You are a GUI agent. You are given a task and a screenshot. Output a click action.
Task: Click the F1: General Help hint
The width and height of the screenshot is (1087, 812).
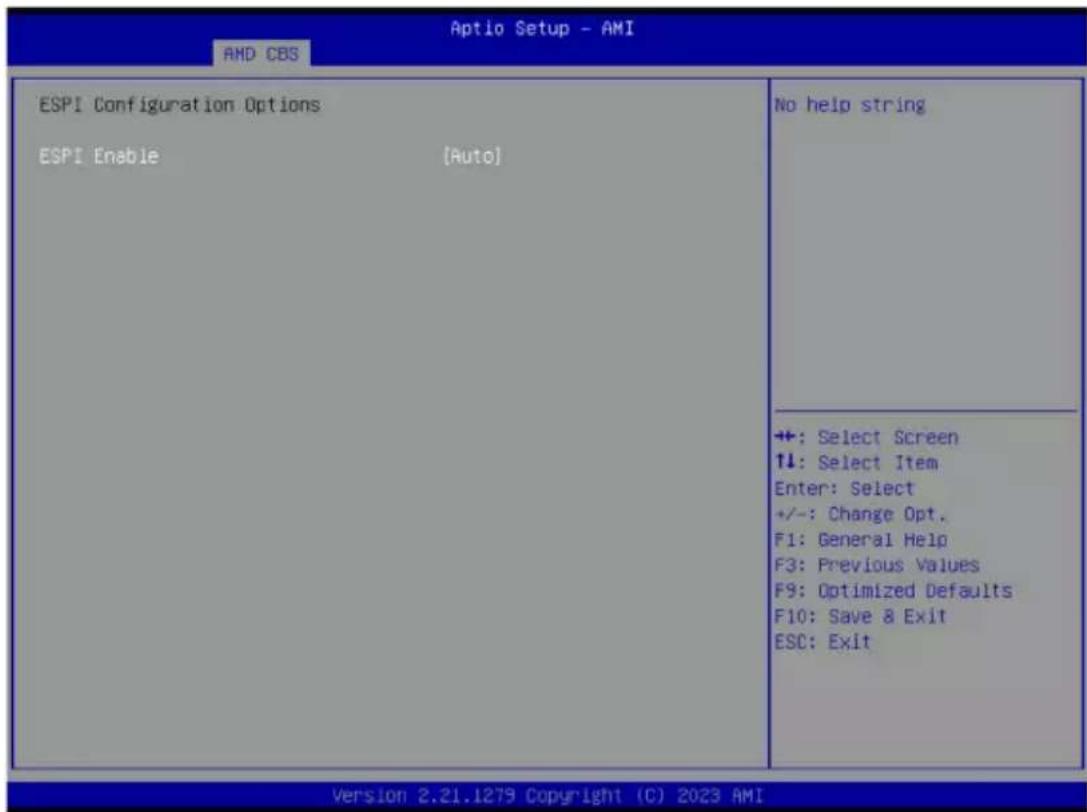(x=861, y=539)
